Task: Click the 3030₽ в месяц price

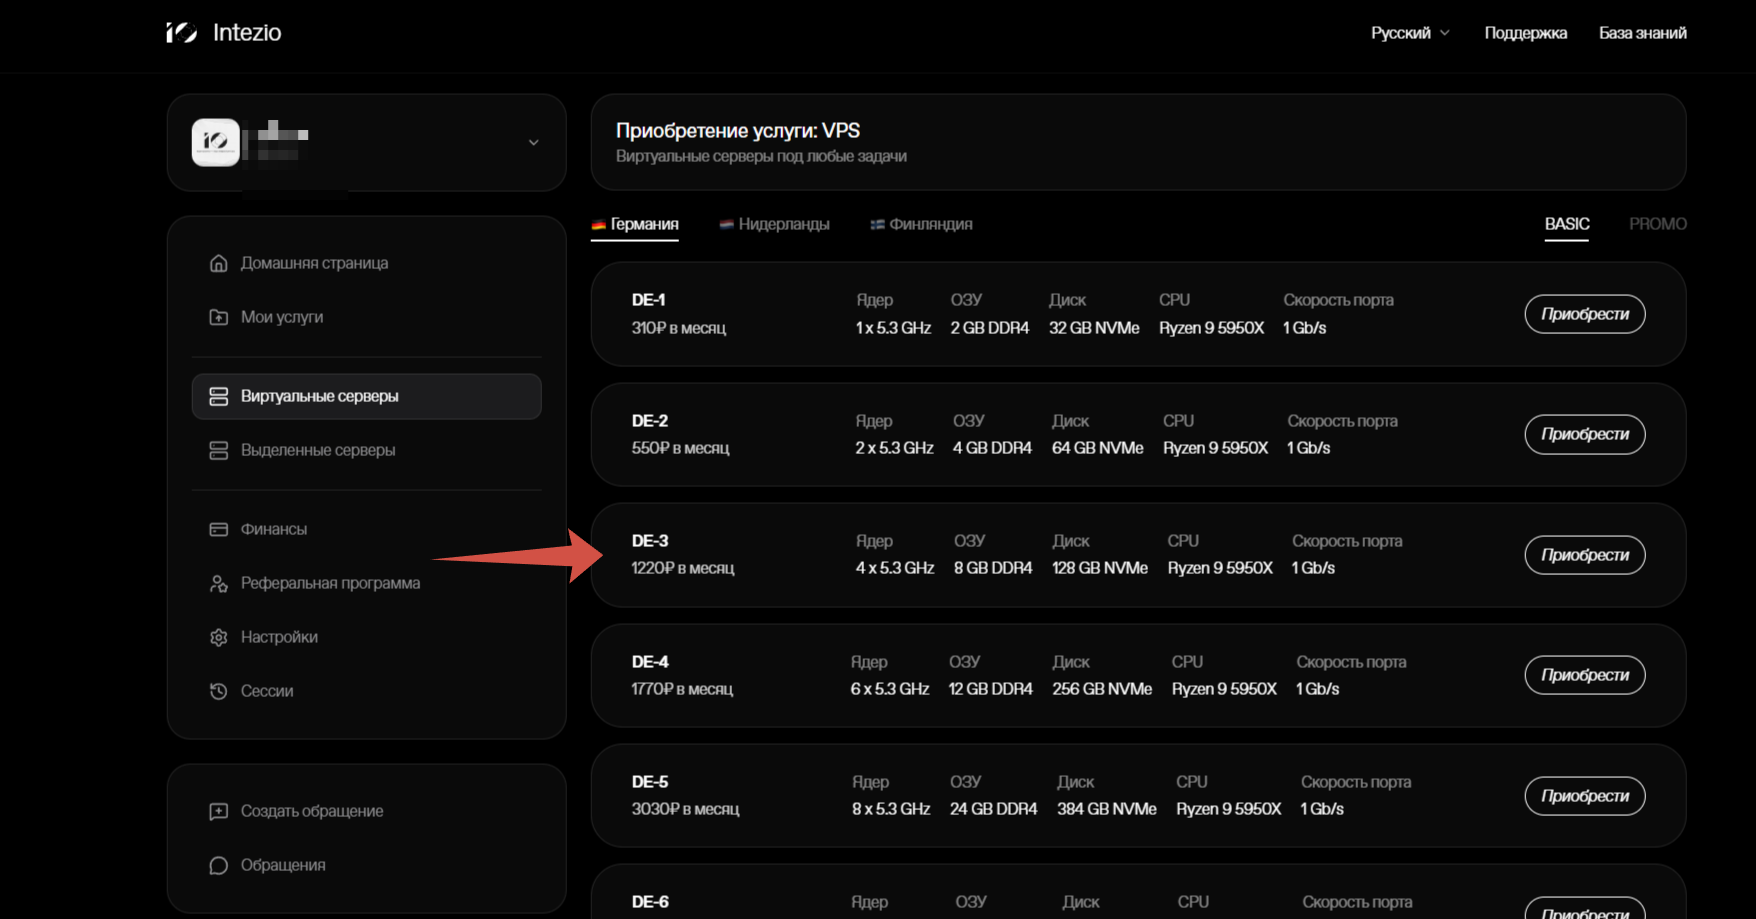Action: click(x=685, y=809)
